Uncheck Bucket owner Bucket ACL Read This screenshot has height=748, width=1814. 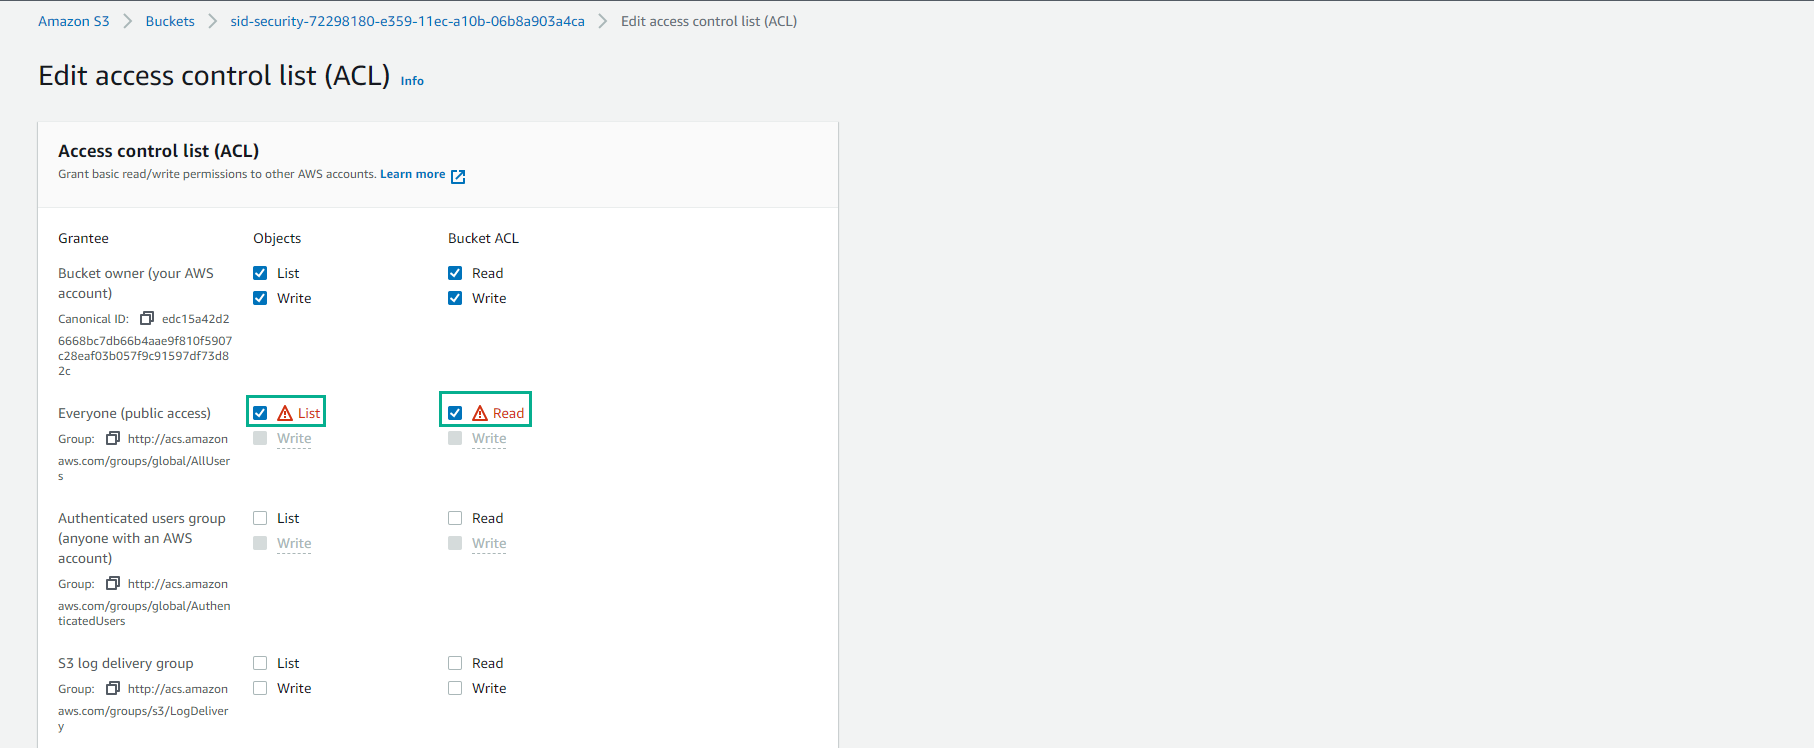[455, 273]
